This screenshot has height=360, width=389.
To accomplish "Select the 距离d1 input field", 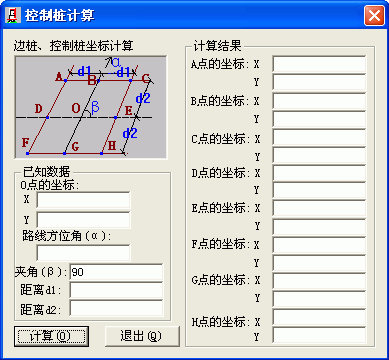I will pos(116,290).
